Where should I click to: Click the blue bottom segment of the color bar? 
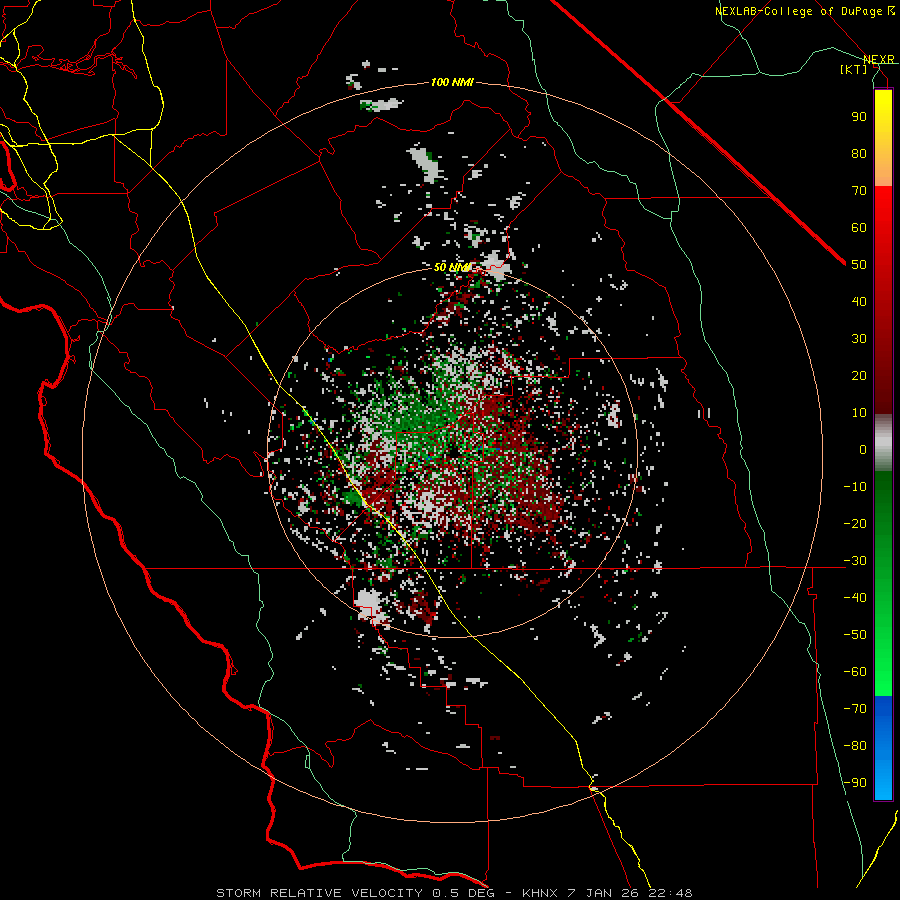point(883,747)
